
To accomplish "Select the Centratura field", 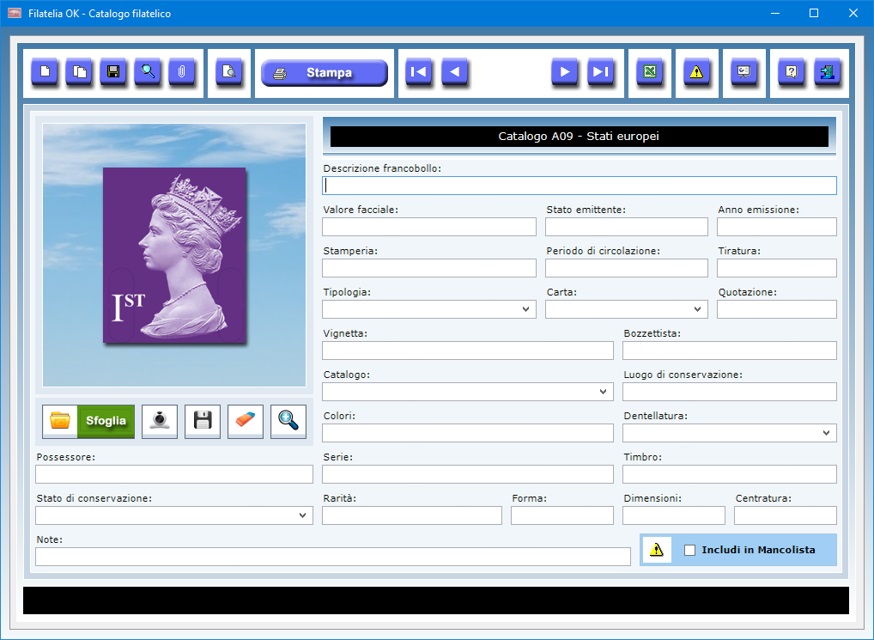I will tap(785, 516).
